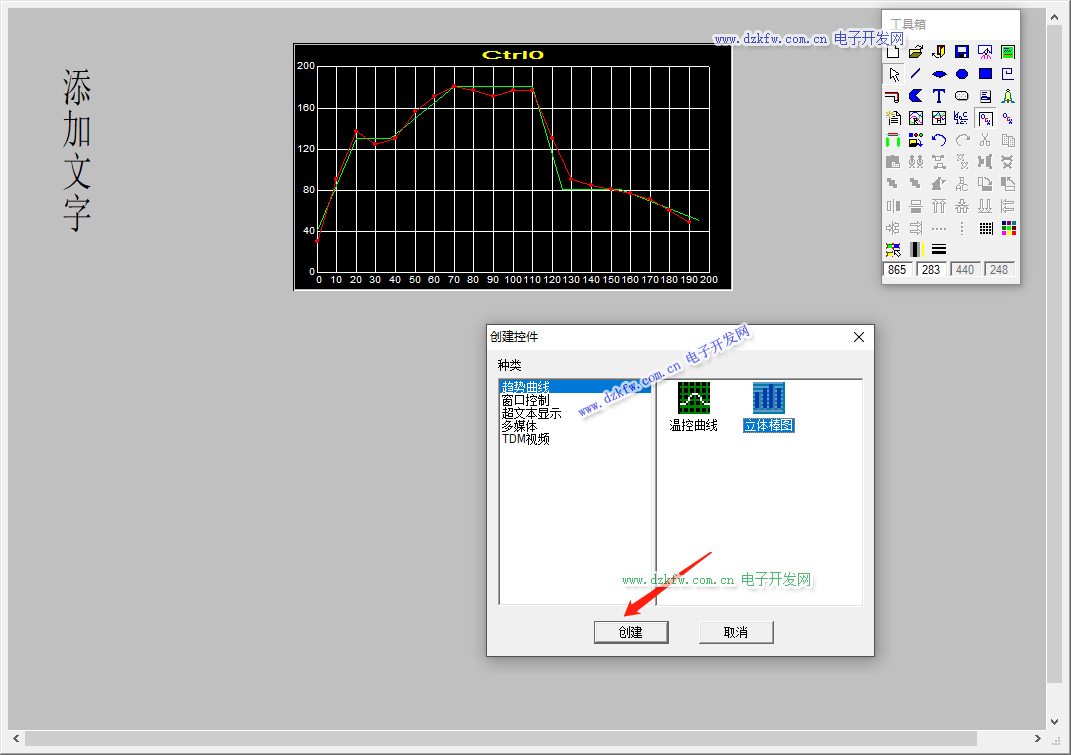Image resolution: width=1071 pixels, height=755 pixels.
Task: Select the filled blue rectangle tool
Action: [x=985, y=74]
